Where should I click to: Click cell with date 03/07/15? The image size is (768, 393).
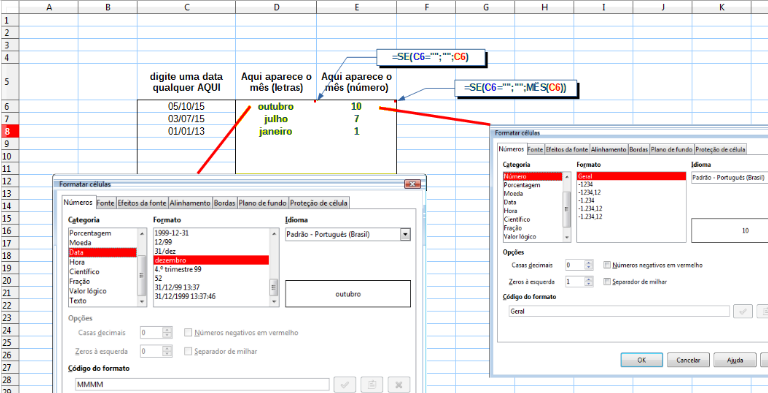pos(186,119)
